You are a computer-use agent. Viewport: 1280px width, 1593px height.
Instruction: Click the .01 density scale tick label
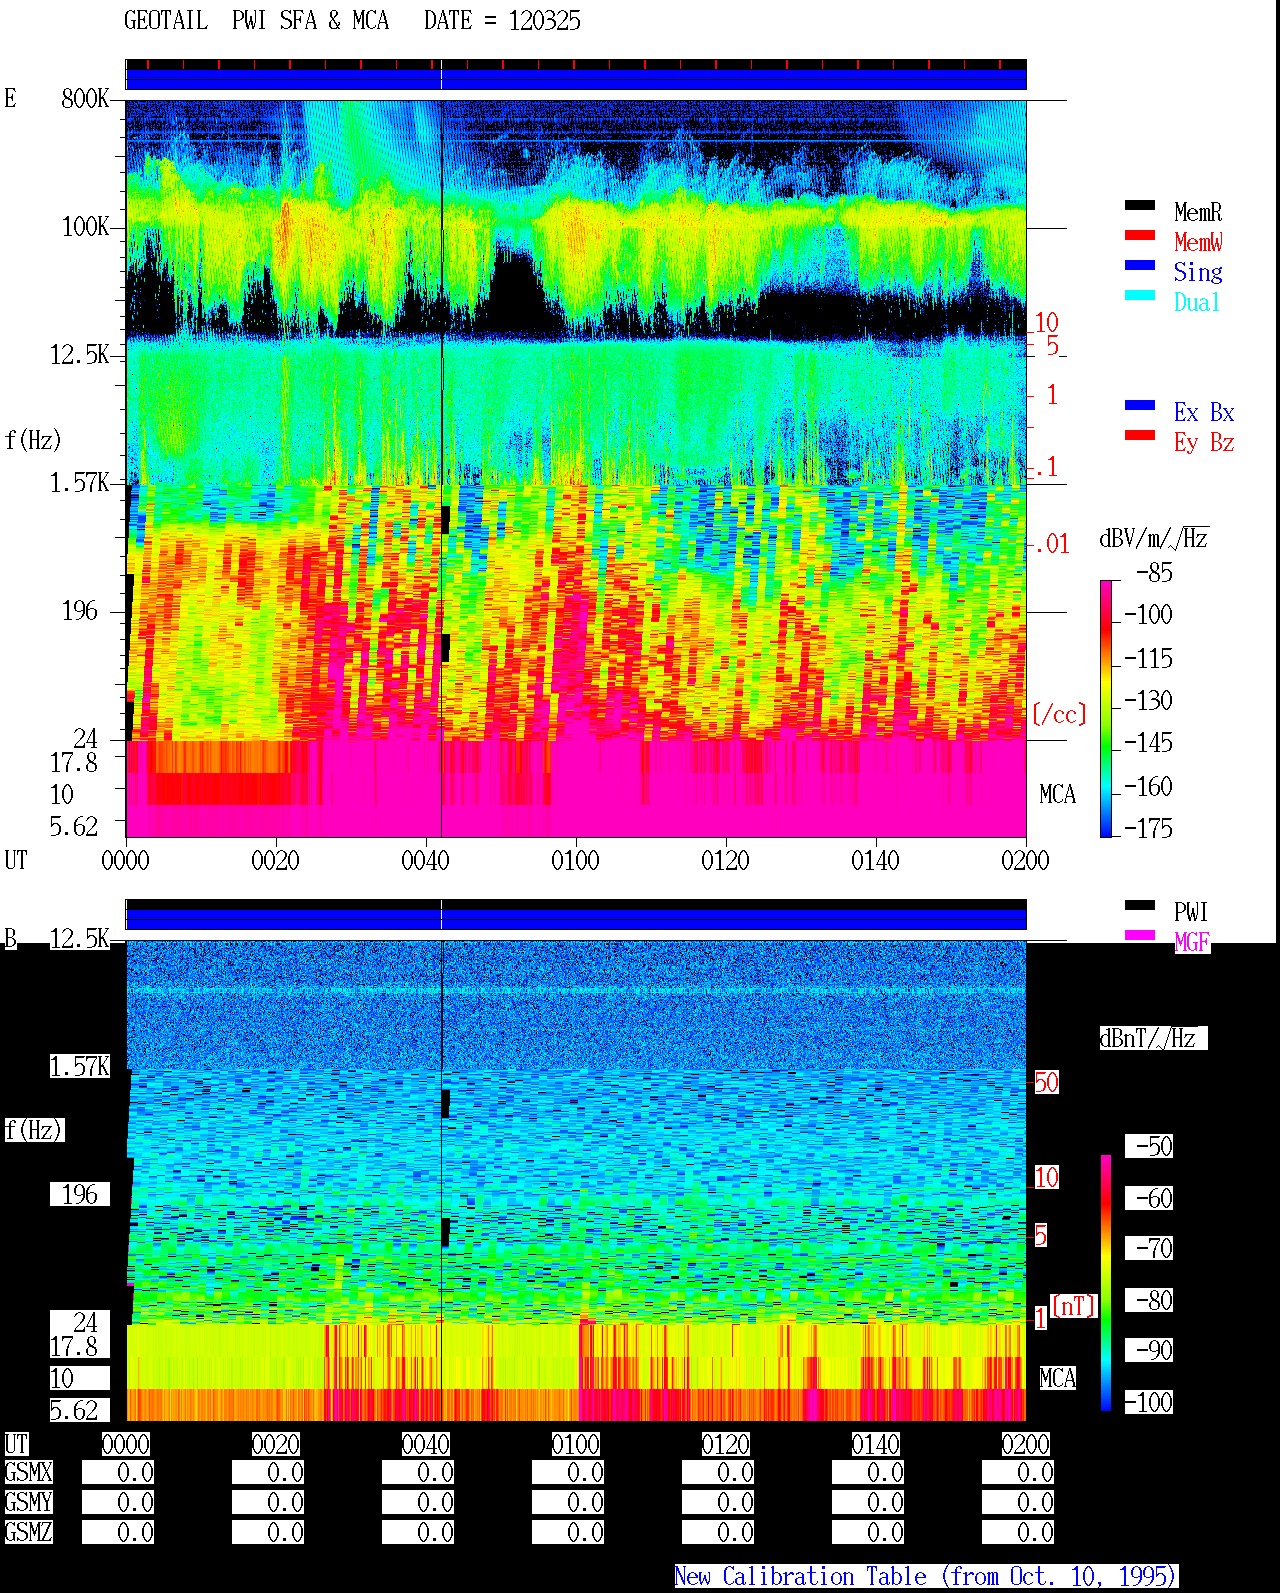coord(1050,544)
